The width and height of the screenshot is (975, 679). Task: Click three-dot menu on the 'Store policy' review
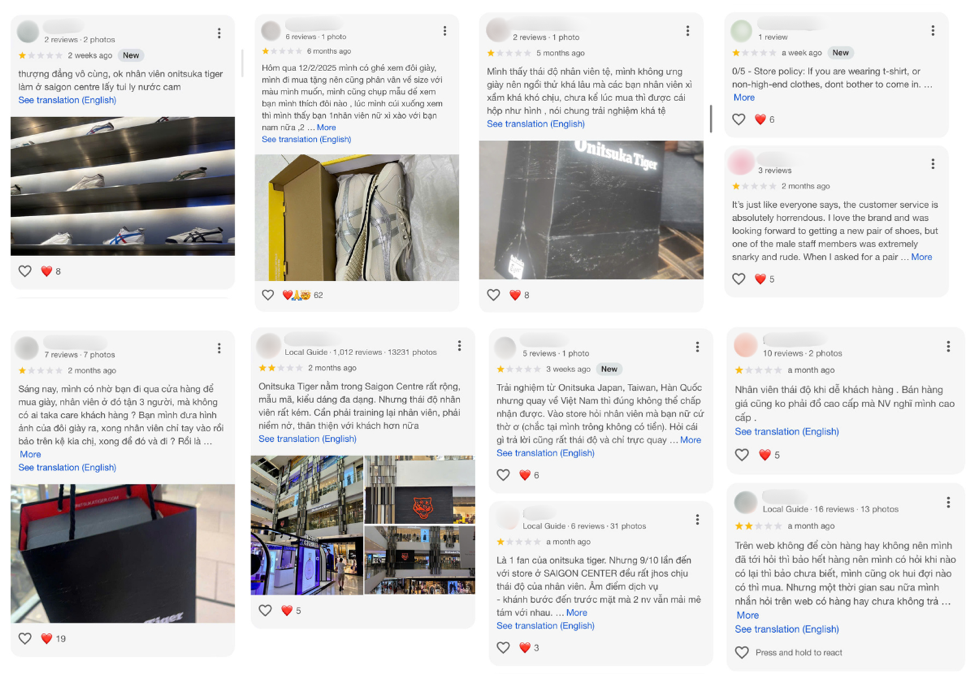[x=933, y=30]
